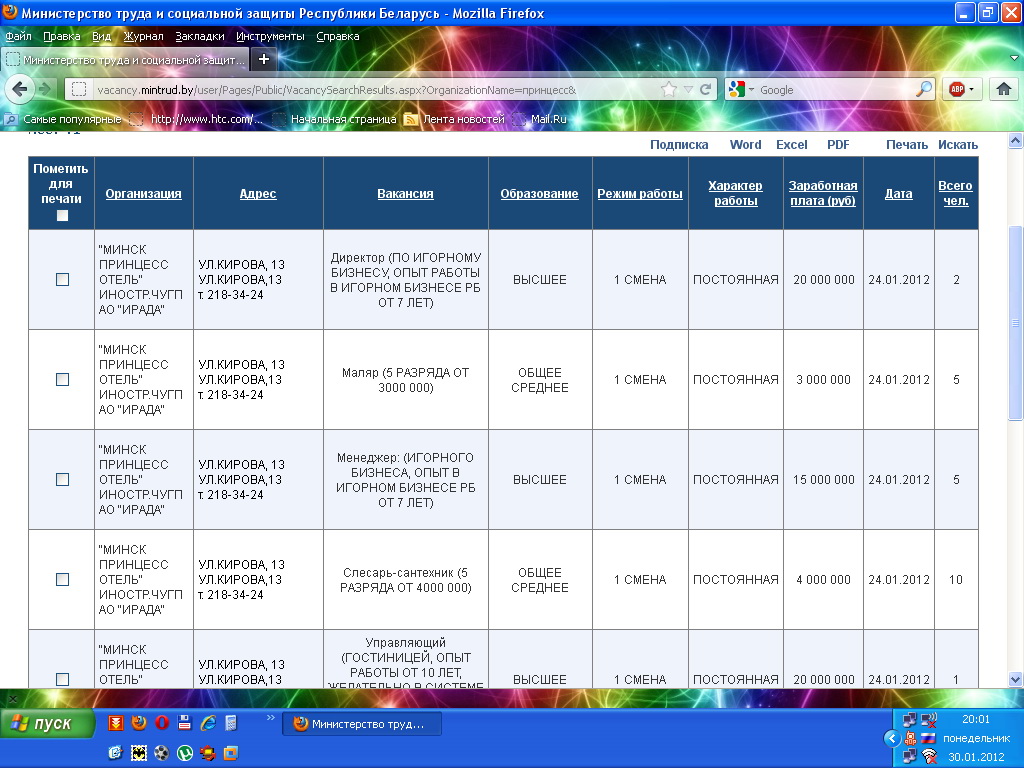This screenshot has height=768, width=1024.
Task: Sort table by Заработная плата column
Action: [823, 194]
